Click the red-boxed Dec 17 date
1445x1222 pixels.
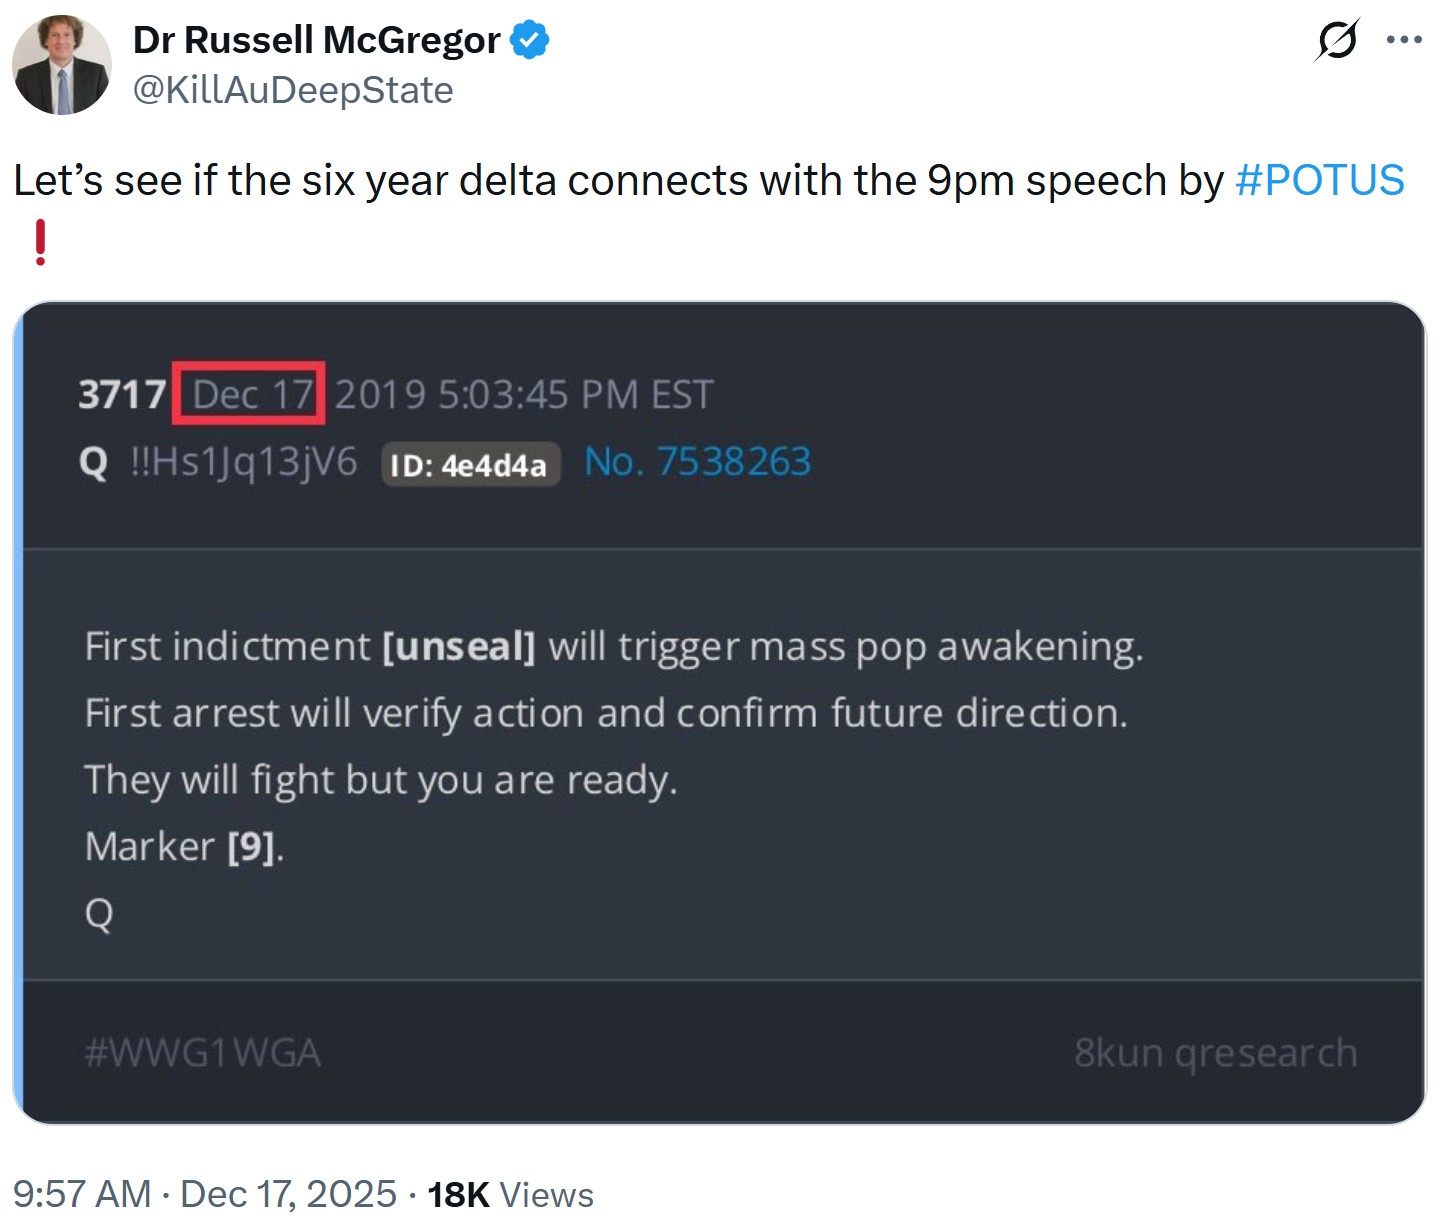tap(251, 394)
